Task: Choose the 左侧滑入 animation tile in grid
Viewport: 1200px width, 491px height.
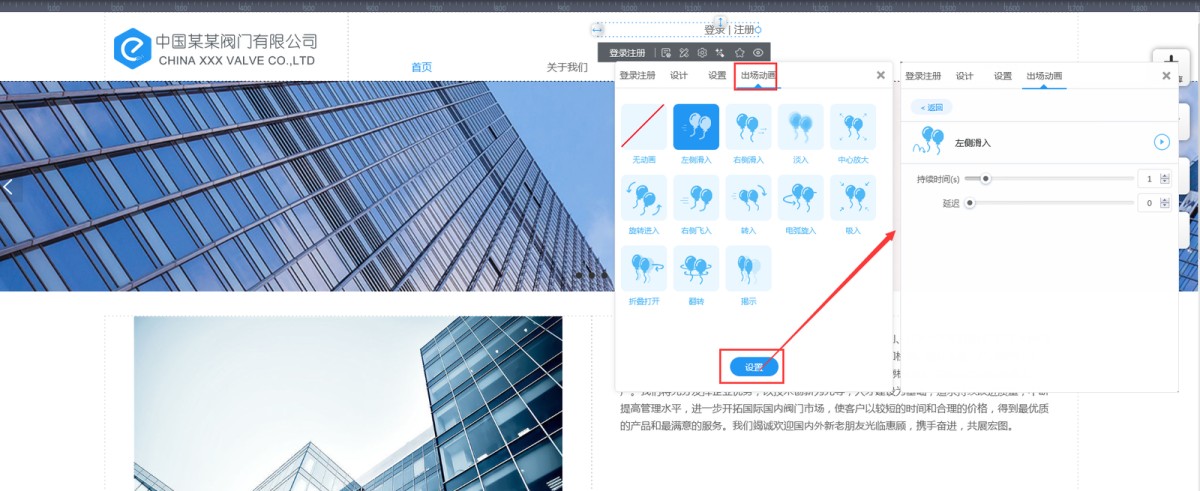Action: 696,127
